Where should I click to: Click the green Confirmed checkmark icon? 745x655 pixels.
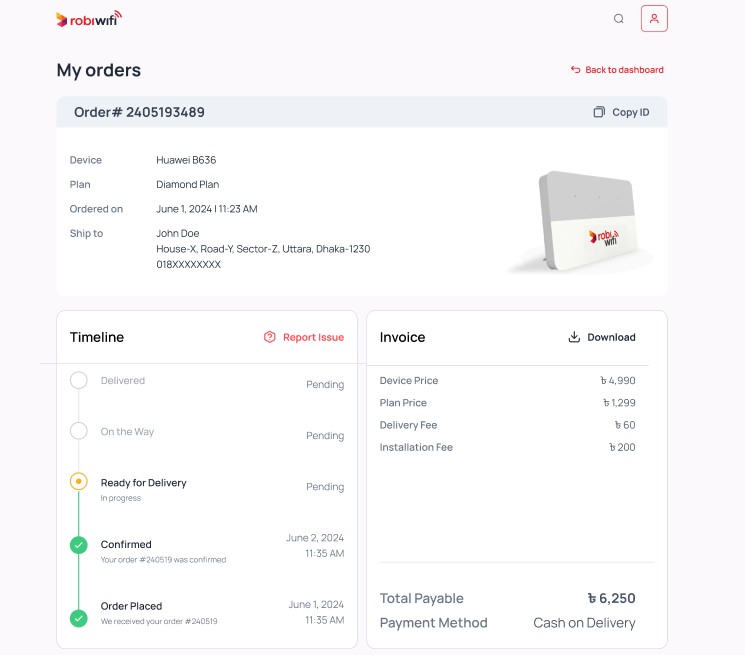tap(79, 545)
